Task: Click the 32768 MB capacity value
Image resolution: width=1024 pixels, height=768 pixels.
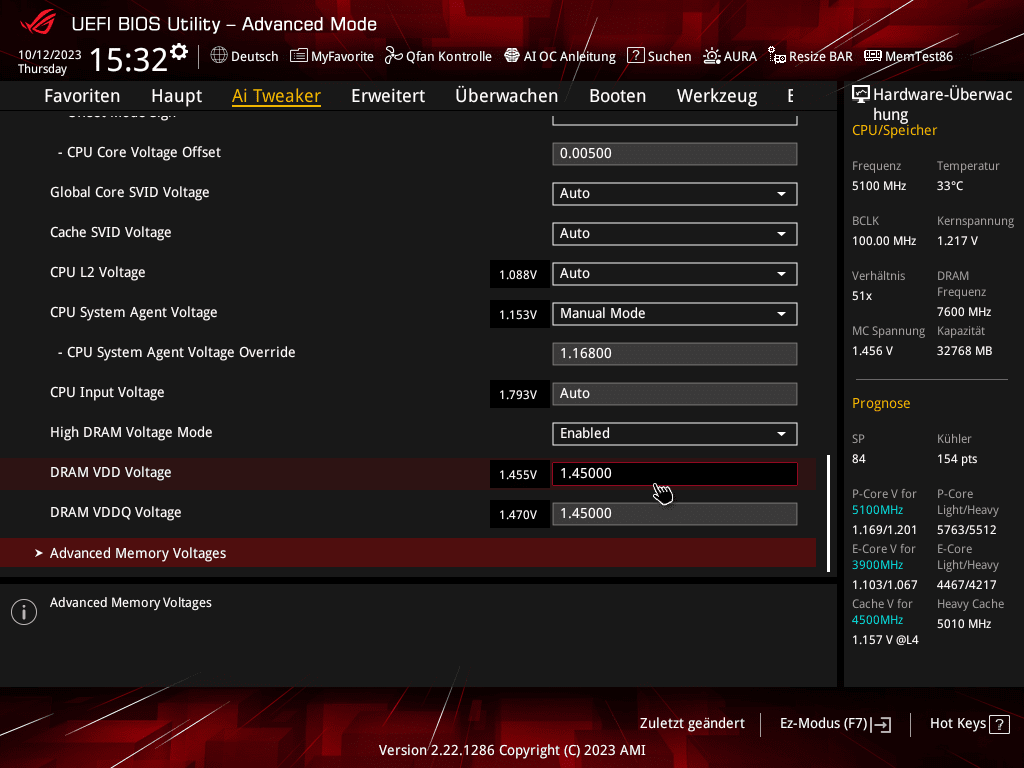Action: (965, 351)
